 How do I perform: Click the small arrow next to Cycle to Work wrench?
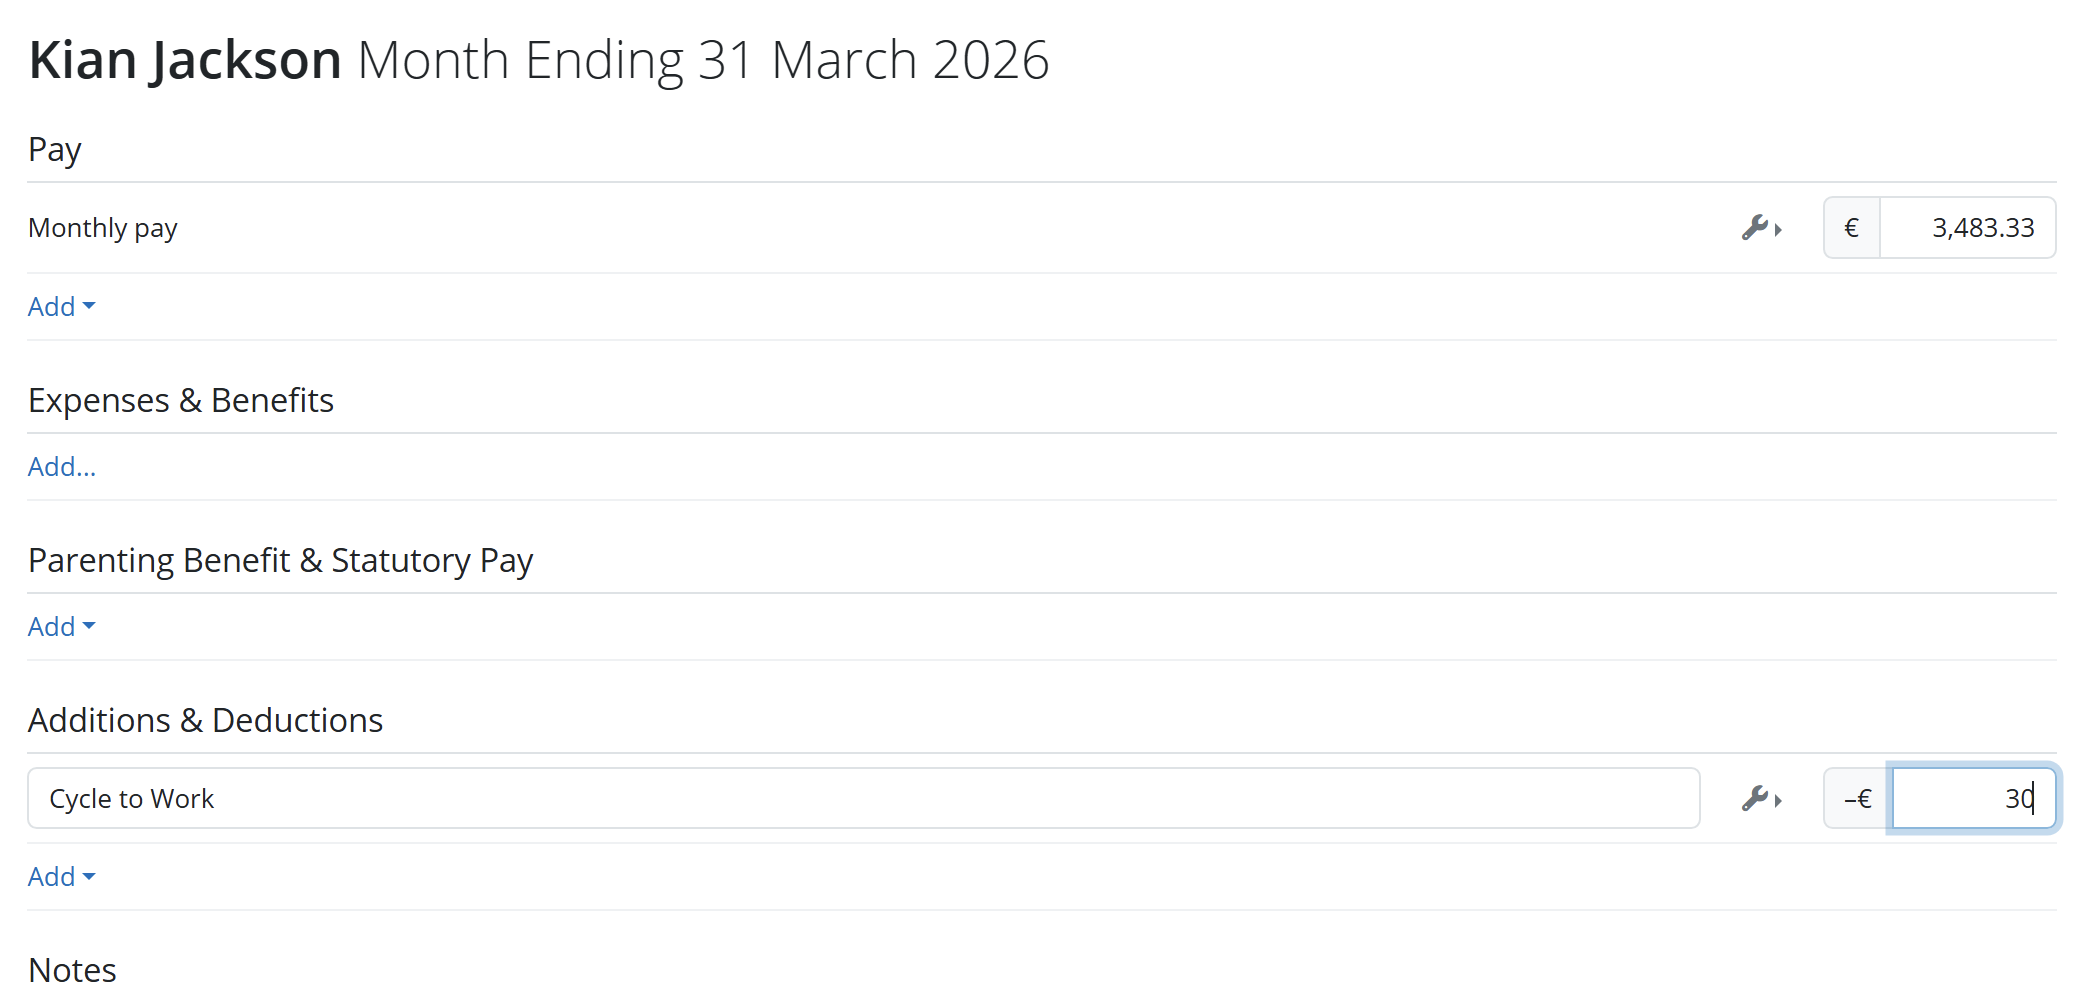click(1779, 800)
